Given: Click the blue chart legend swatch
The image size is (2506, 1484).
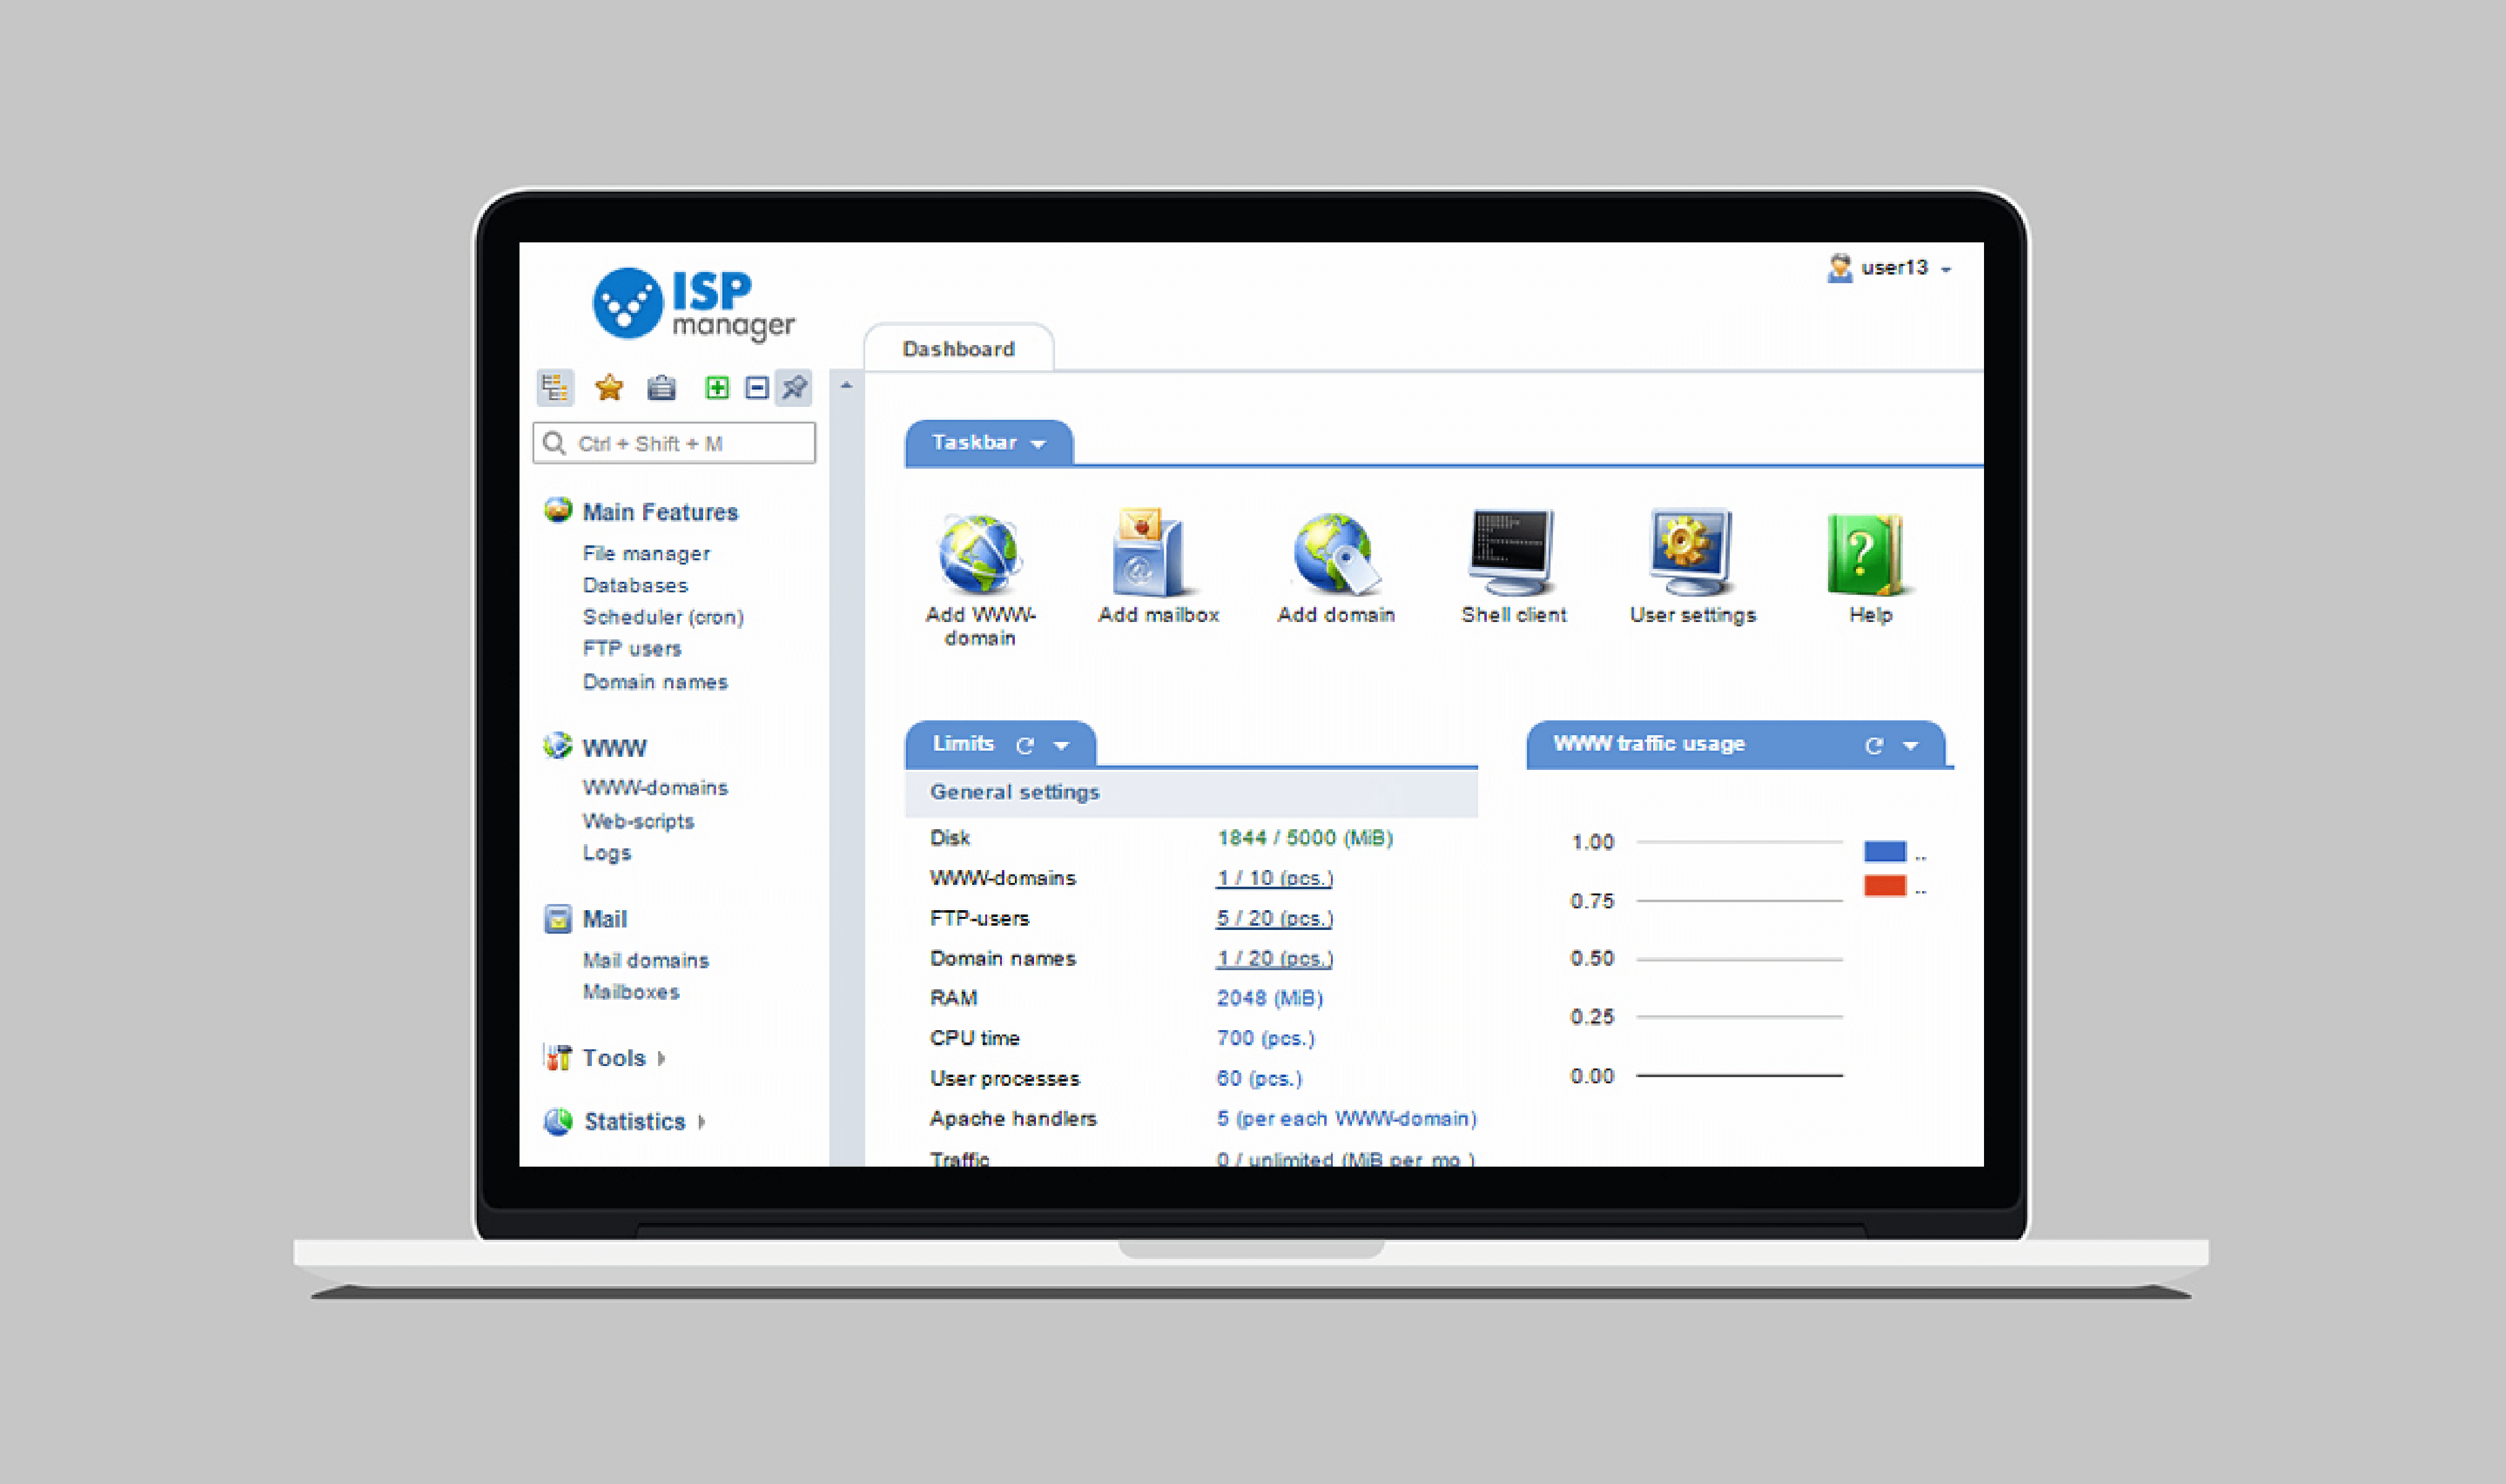Looking at the screenshot, I should pos(1884,852).
